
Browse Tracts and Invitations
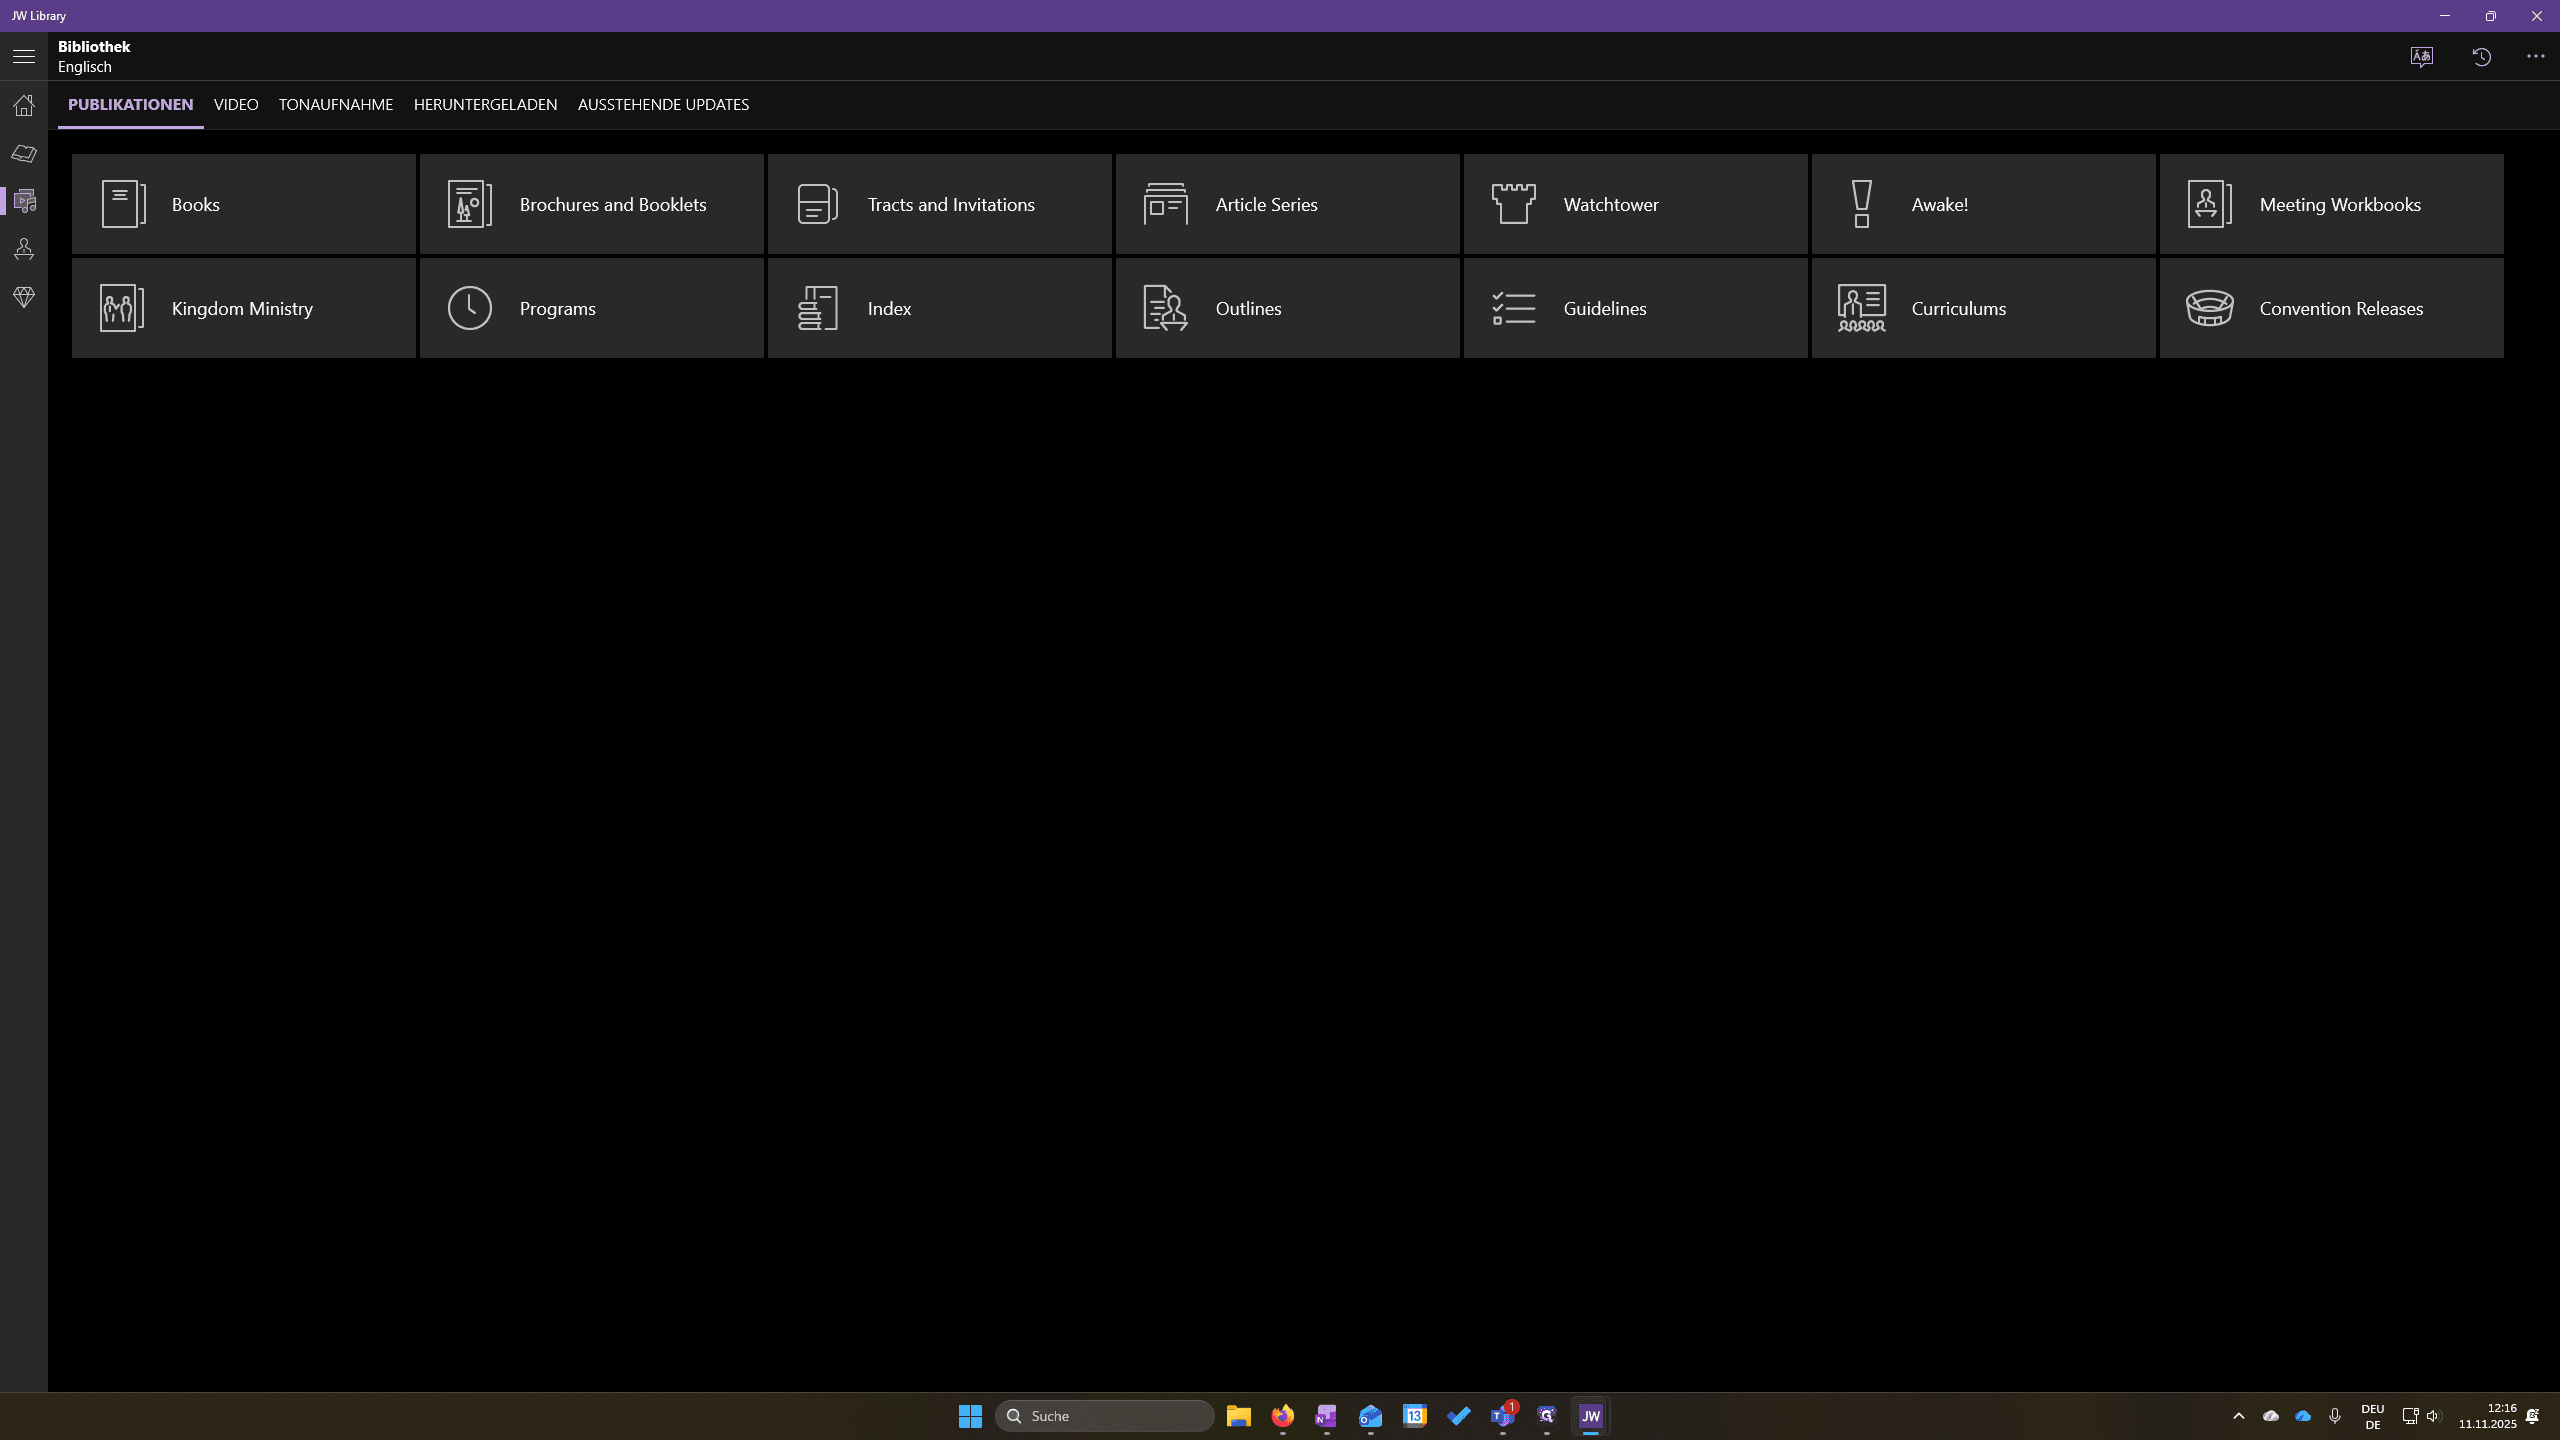pos(940,204)
